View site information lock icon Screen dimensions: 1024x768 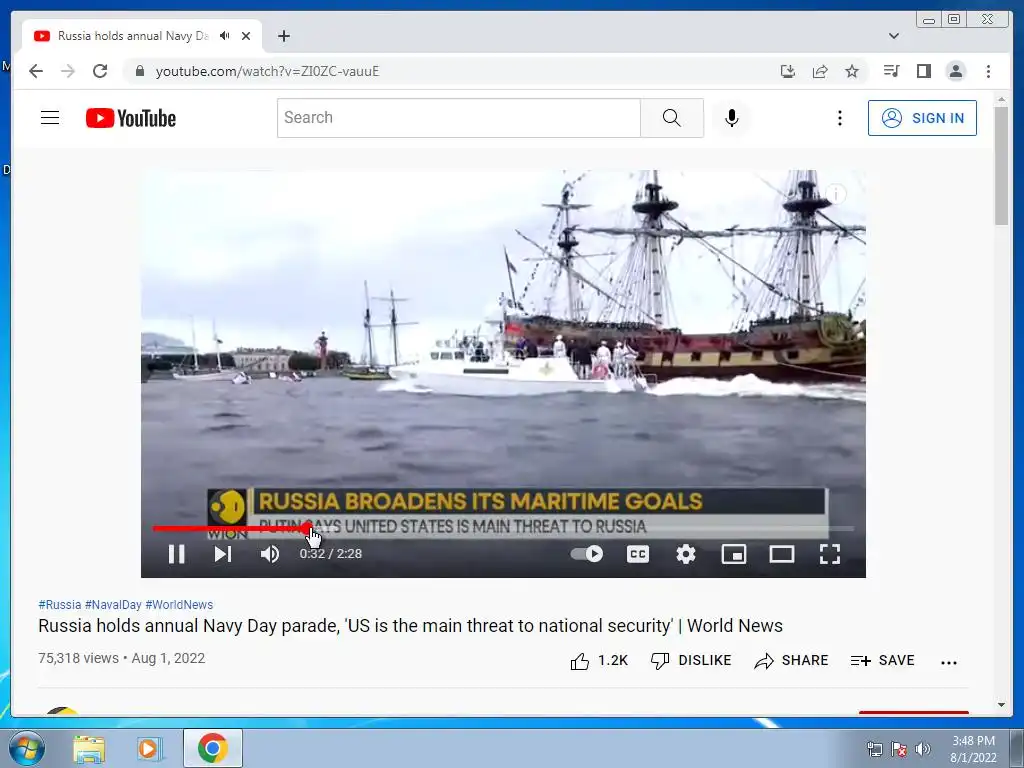click(x=140, y=71)
